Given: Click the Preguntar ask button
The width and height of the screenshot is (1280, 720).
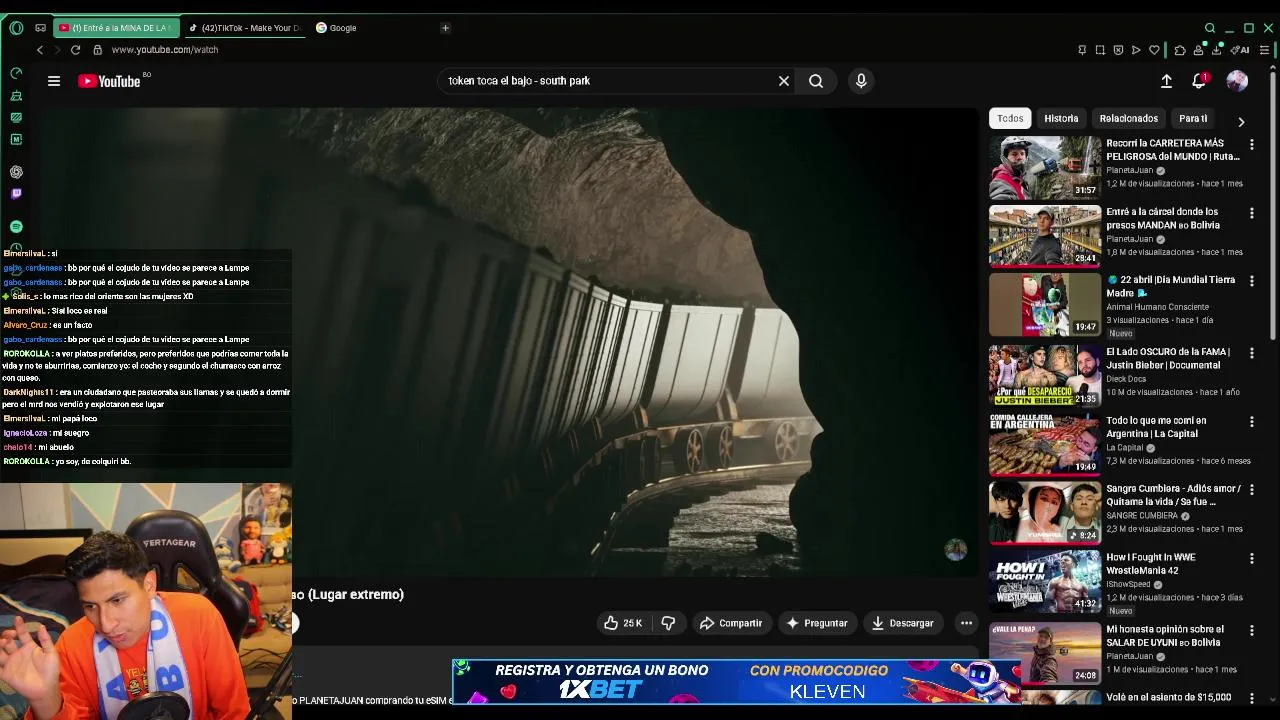Looking at the screenshot, I should [x=817, y=623].
